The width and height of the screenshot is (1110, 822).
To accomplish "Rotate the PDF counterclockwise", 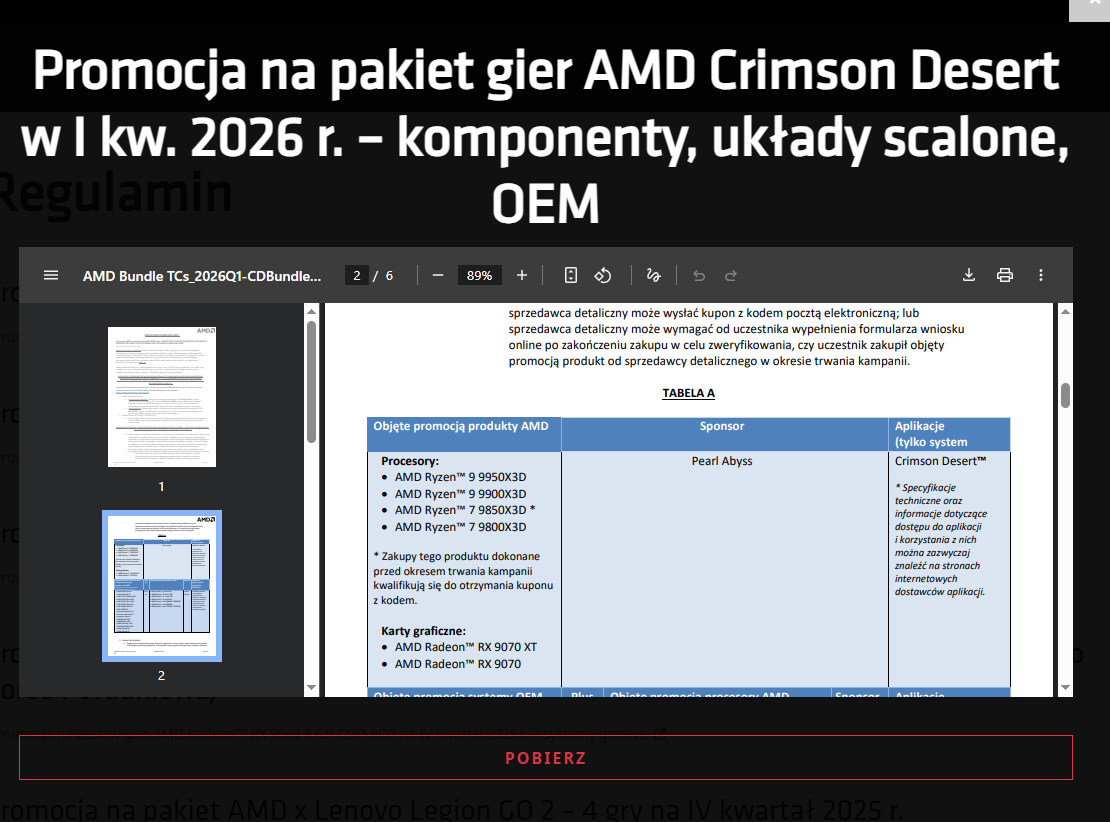I will click(603, 275).
